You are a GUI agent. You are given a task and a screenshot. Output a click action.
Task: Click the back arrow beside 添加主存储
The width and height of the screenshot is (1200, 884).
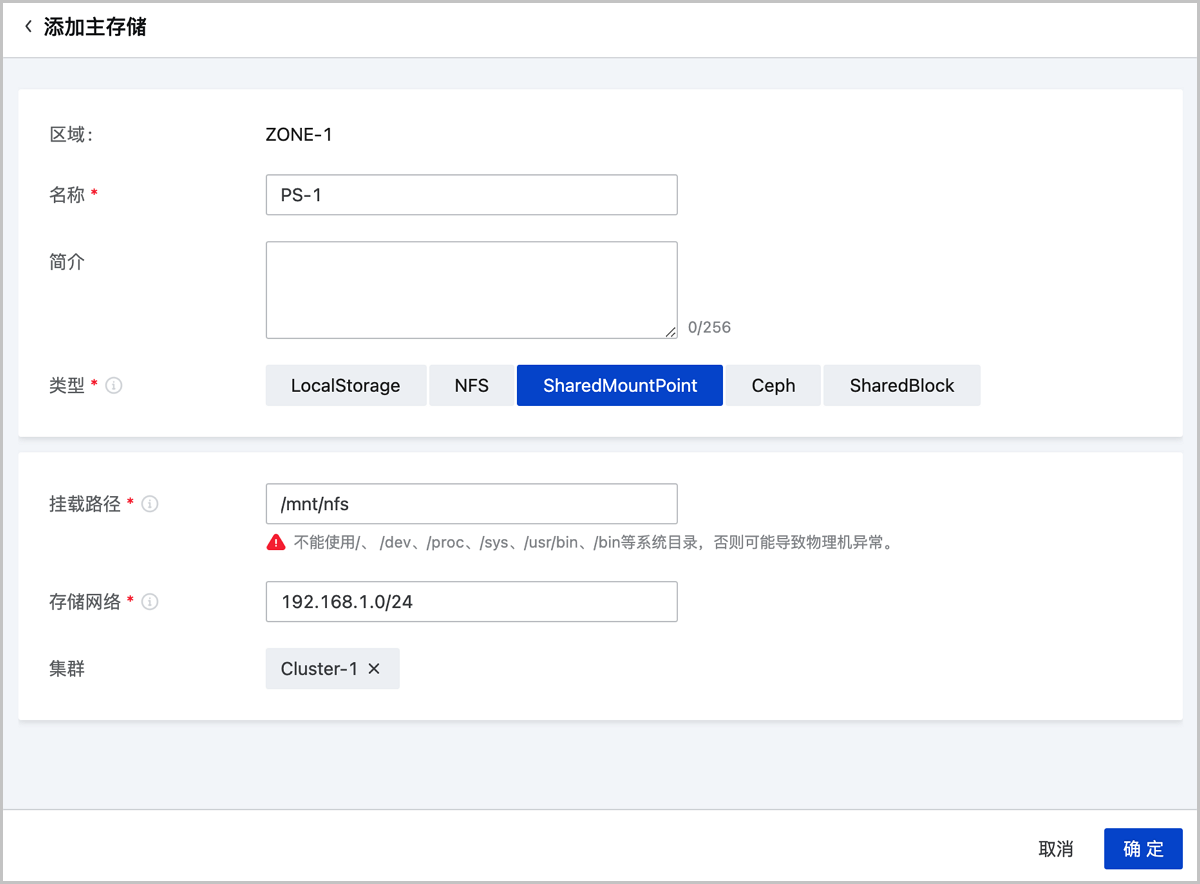click(28, 27)
